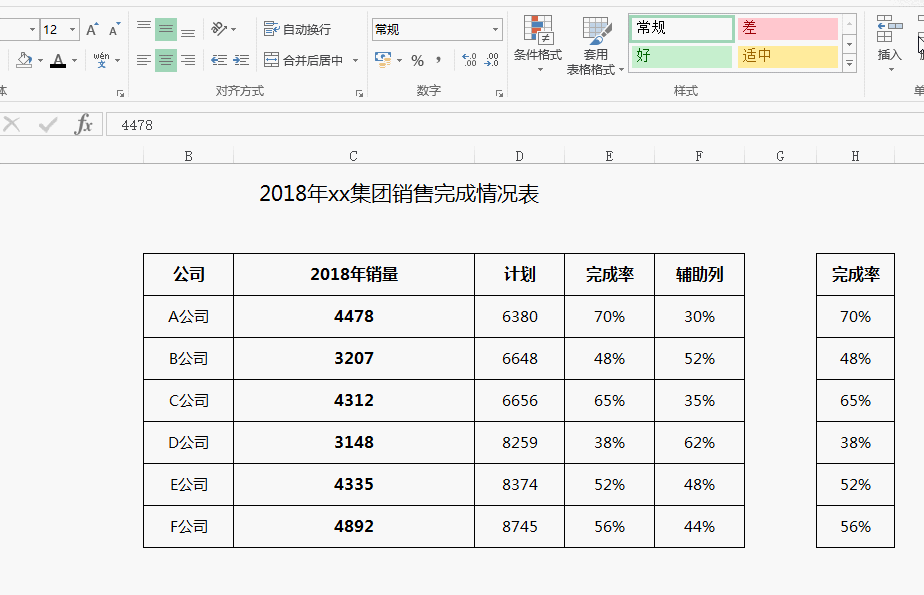The height and width of the screenshot is (595, 924).
Task: Click the paint bucket fill icon
Action: [x=24, y=60]
